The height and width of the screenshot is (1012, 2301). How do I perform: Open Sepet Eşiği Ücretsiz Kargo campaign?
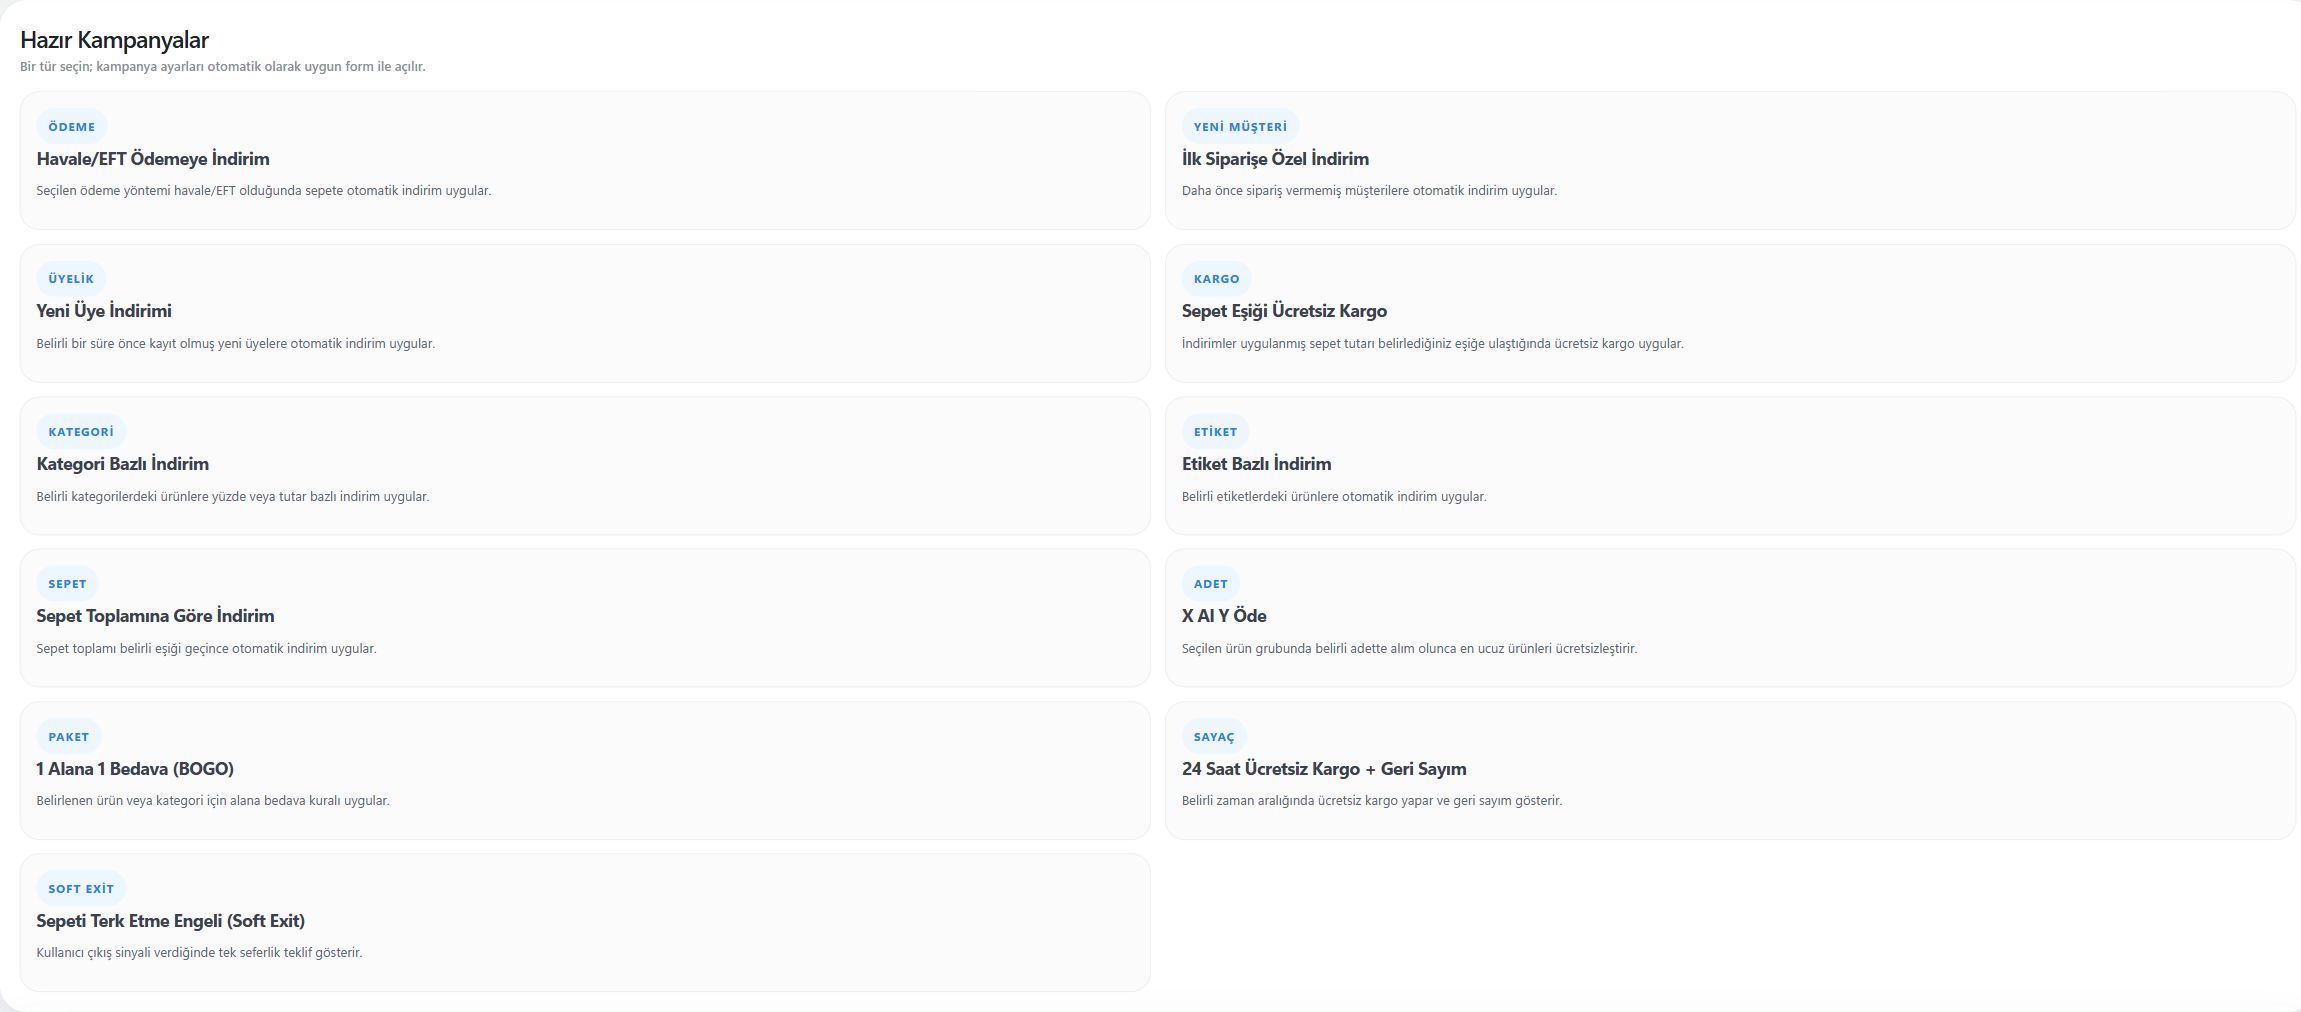point(1730,313)
